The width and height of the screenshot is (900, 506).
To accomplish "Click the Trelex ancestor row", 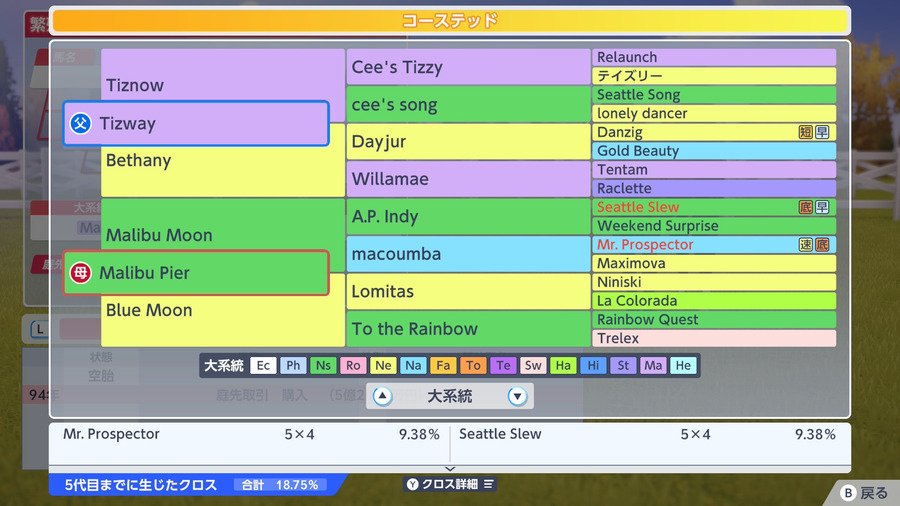I will coord(714,338).
